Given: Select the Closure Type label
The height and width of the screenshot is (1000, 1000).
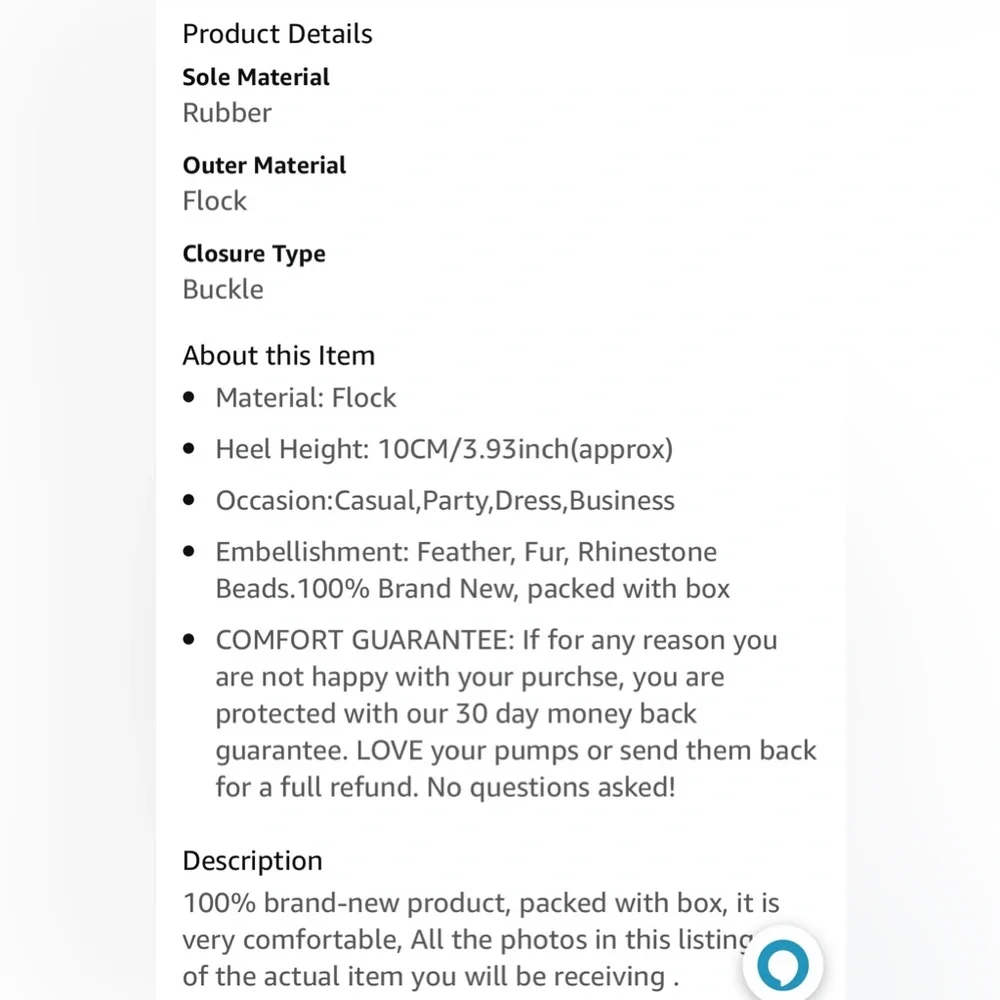Looking at the screenshot, I should [254, 254].
